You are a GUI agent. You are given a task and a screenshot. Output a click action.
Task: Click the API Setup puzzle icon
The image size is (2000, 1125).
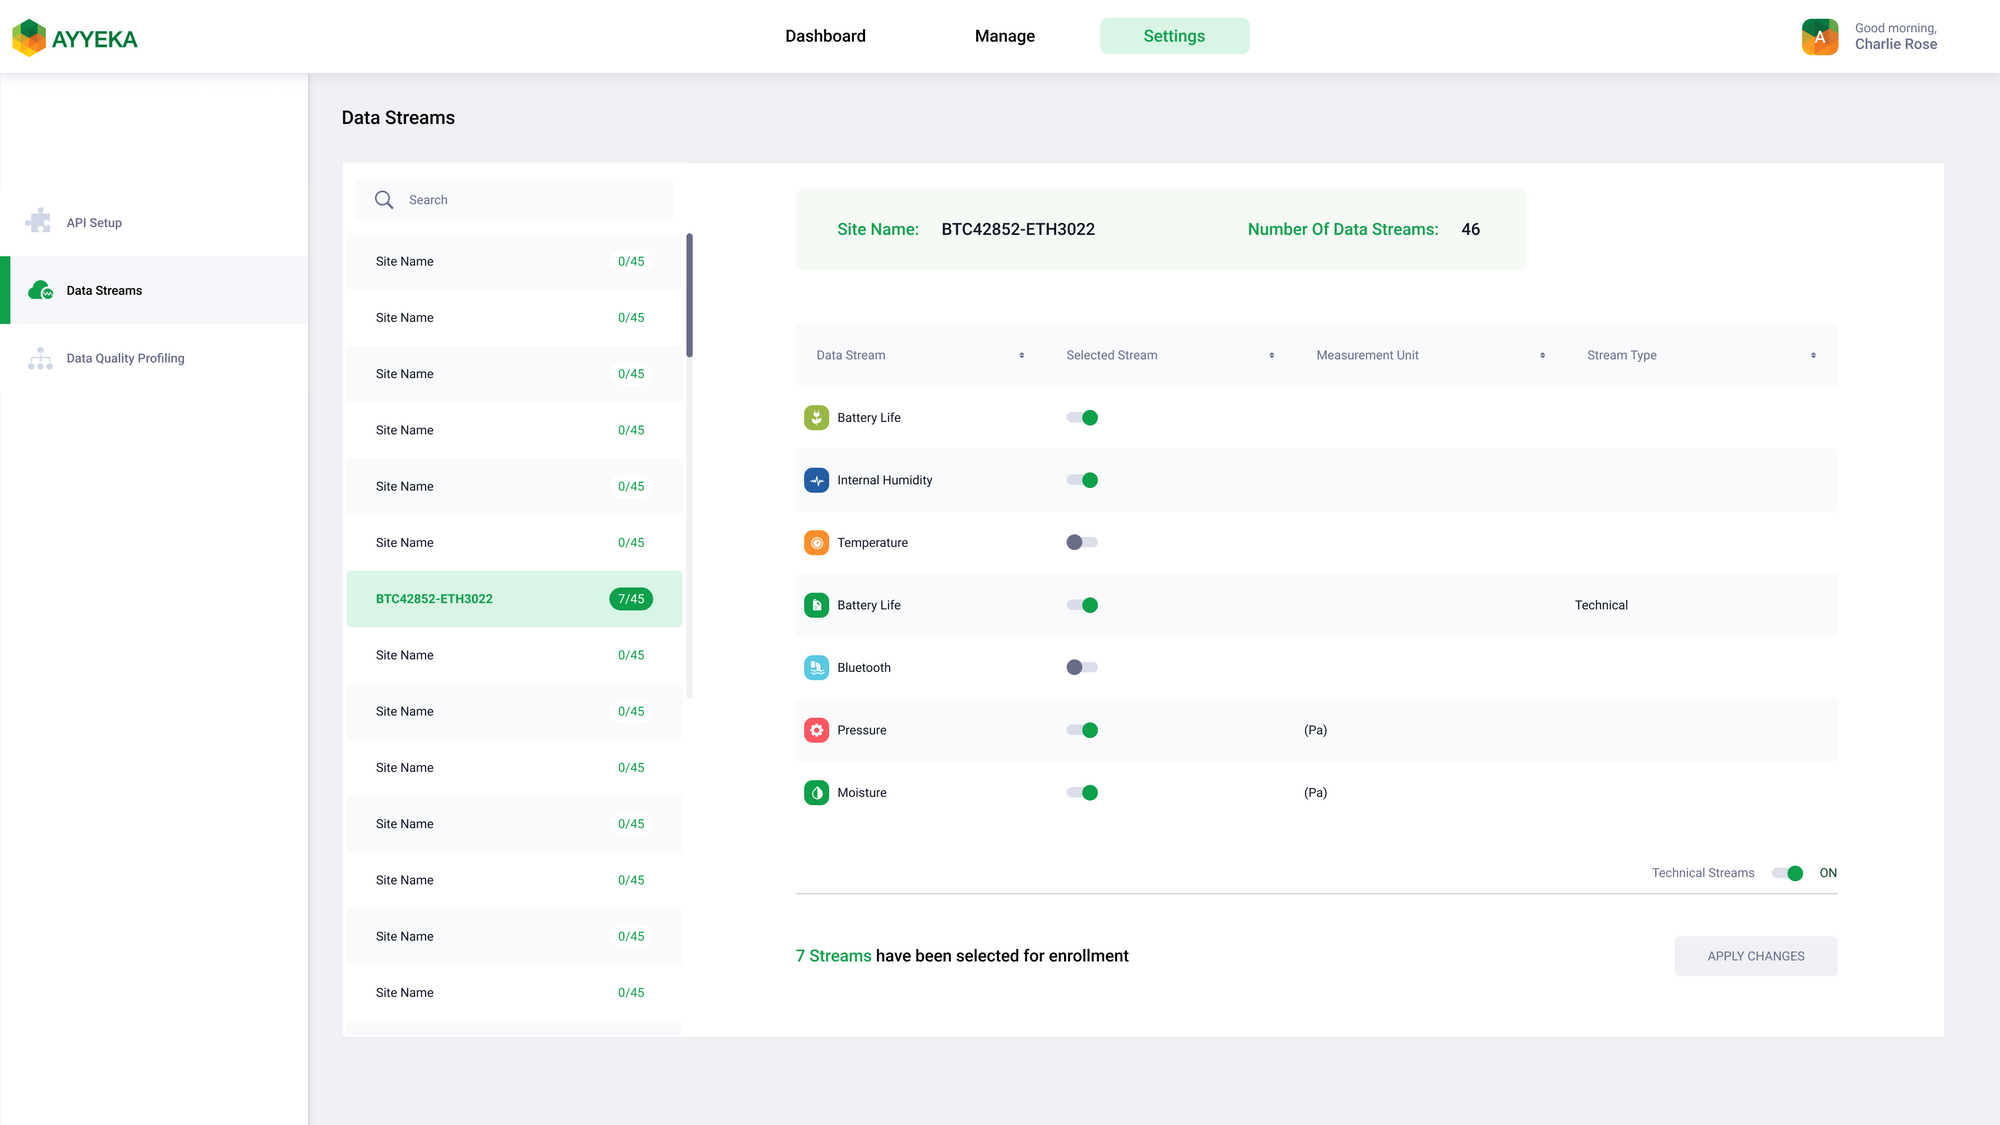tap(39, 221)
